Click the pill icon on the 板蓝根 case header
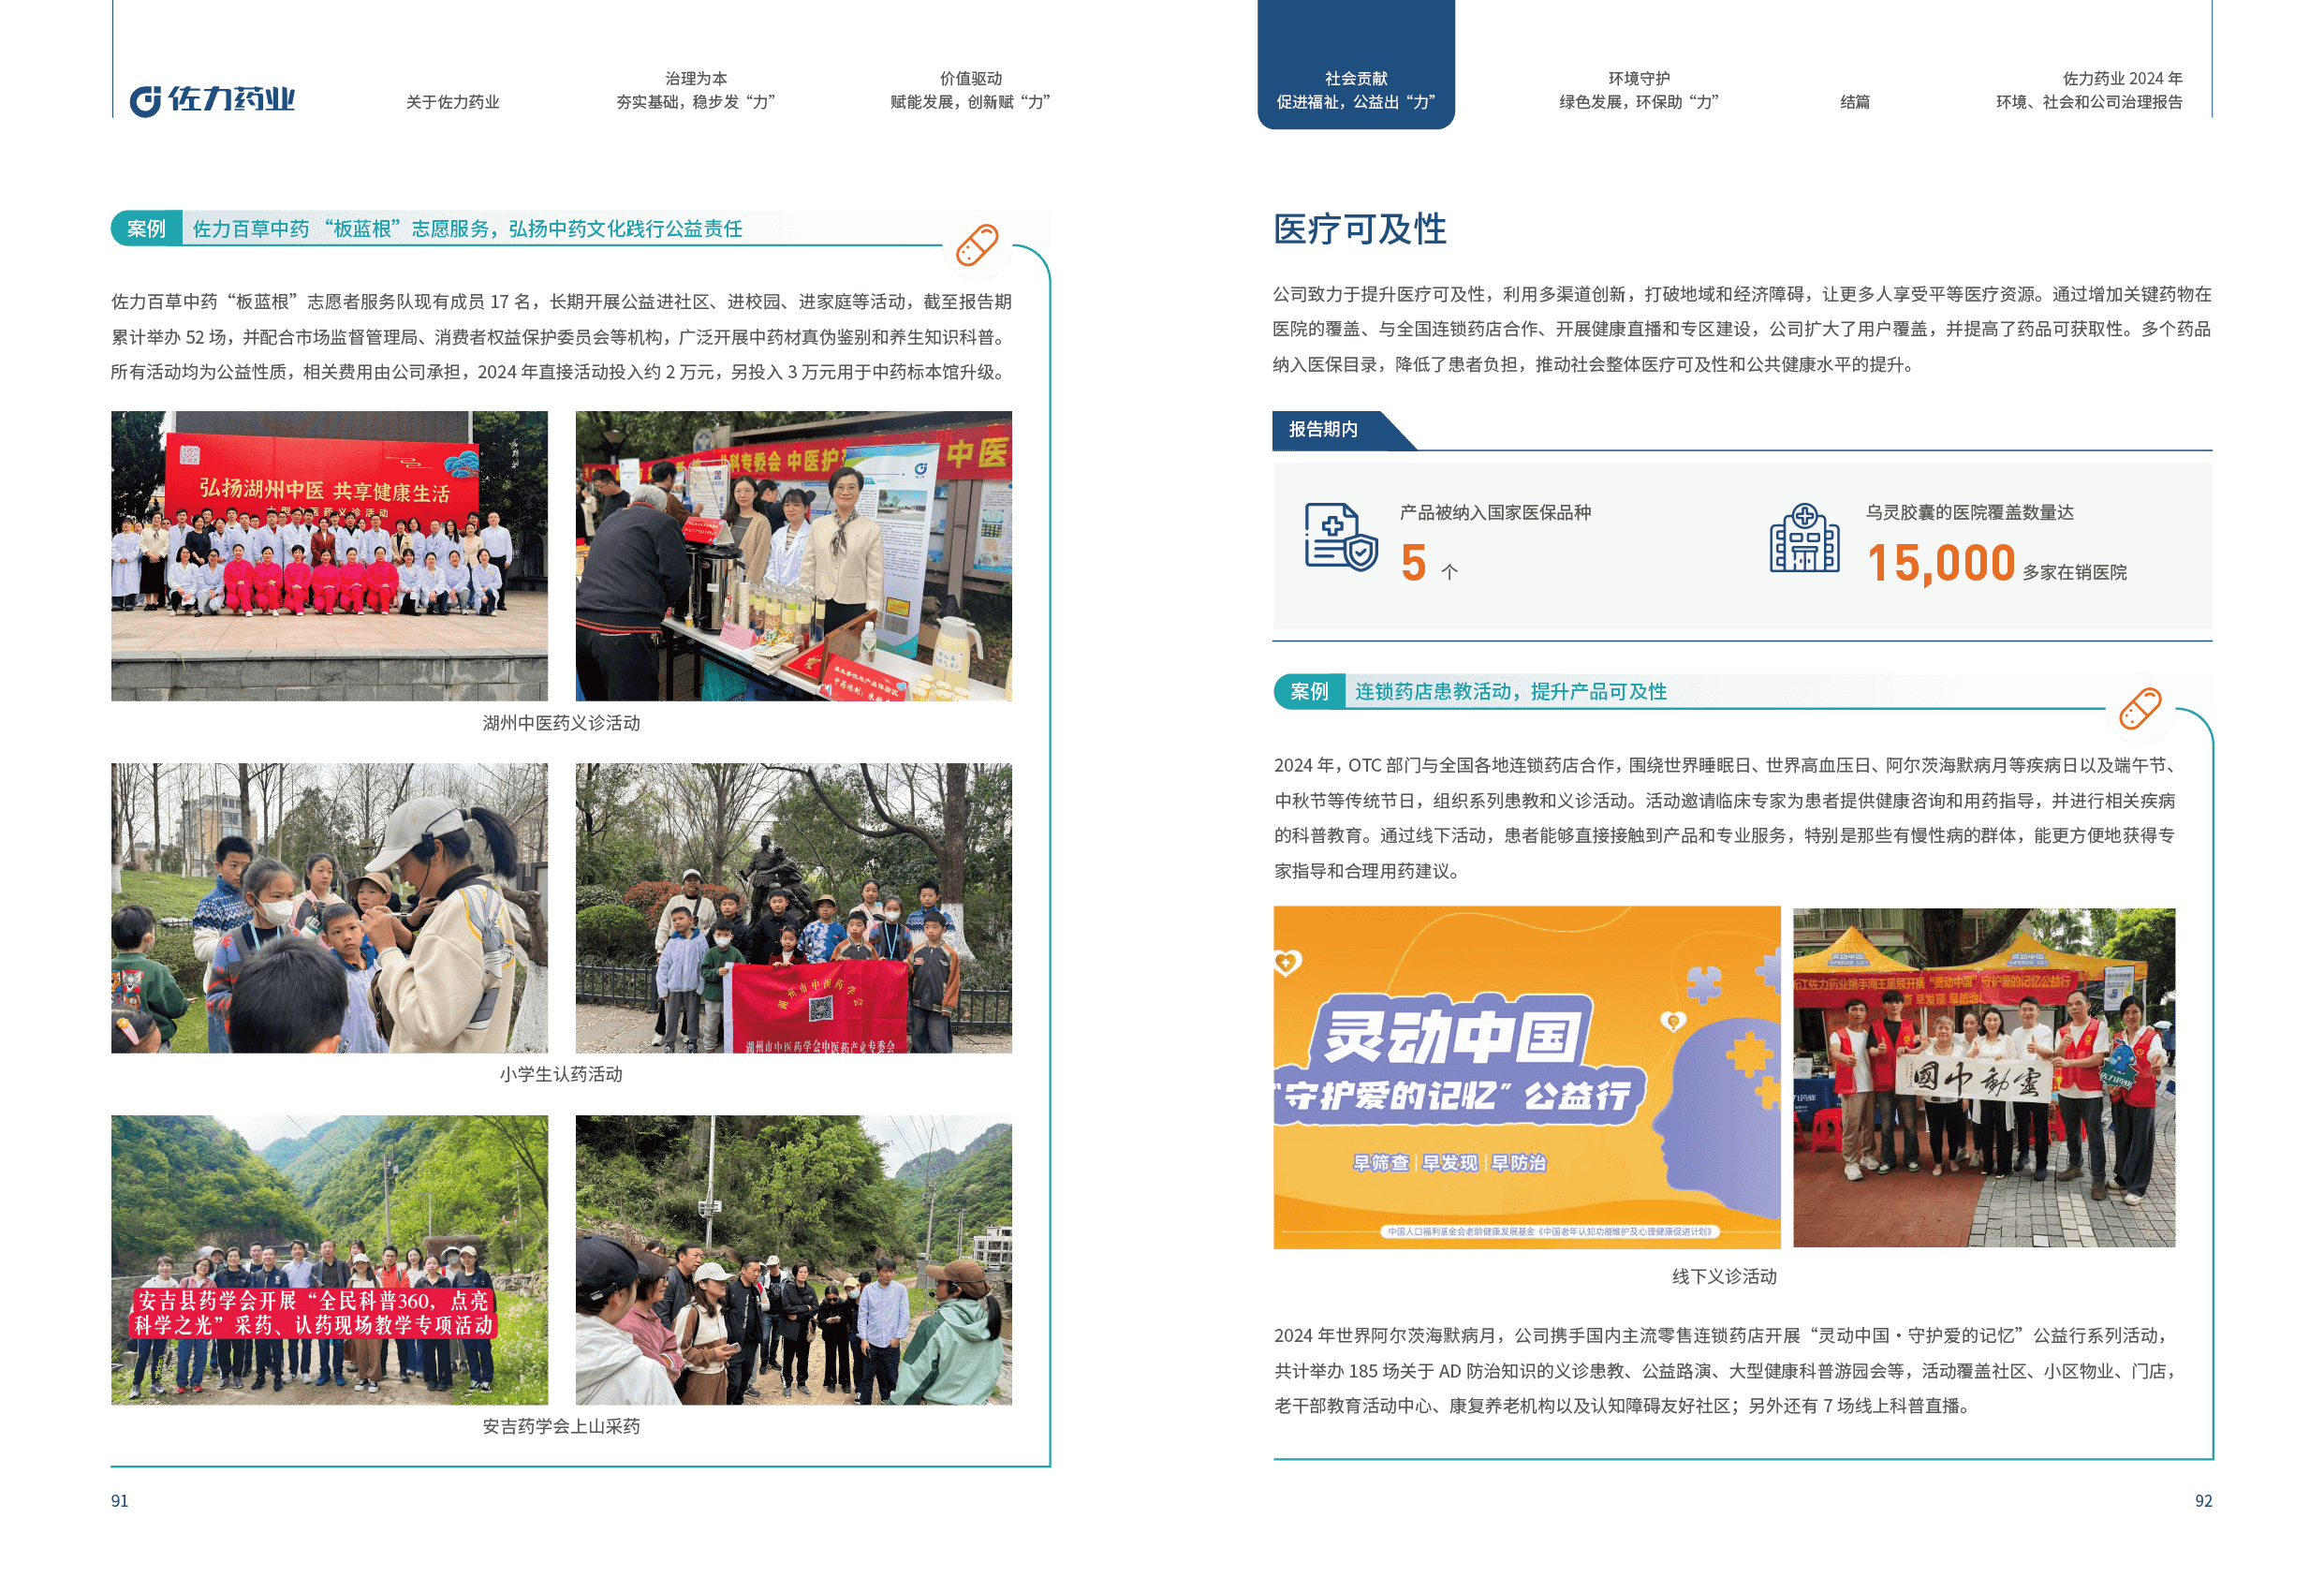2324x1577 pixels. tap(977, 245)
